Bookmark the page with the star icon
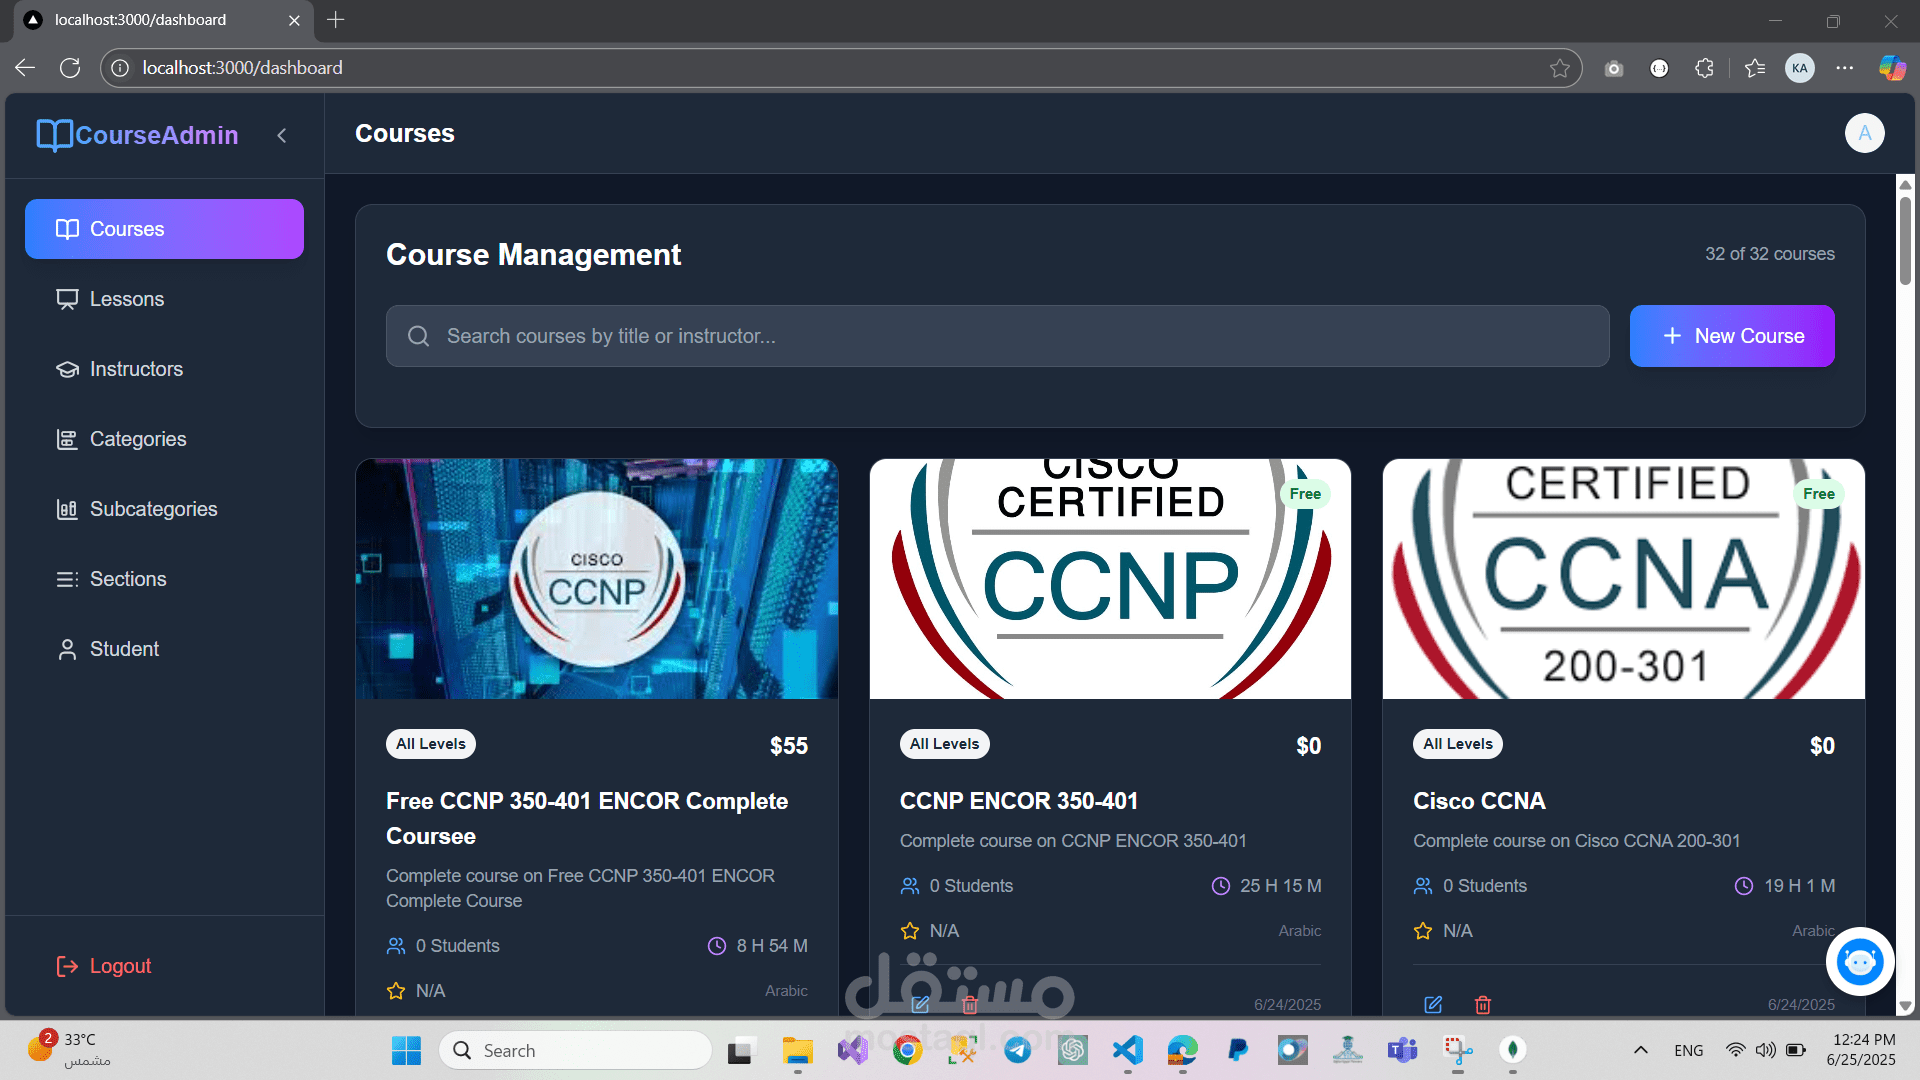The width and height of the screenshot is (1920, 1080). (x=1559, y=68)
